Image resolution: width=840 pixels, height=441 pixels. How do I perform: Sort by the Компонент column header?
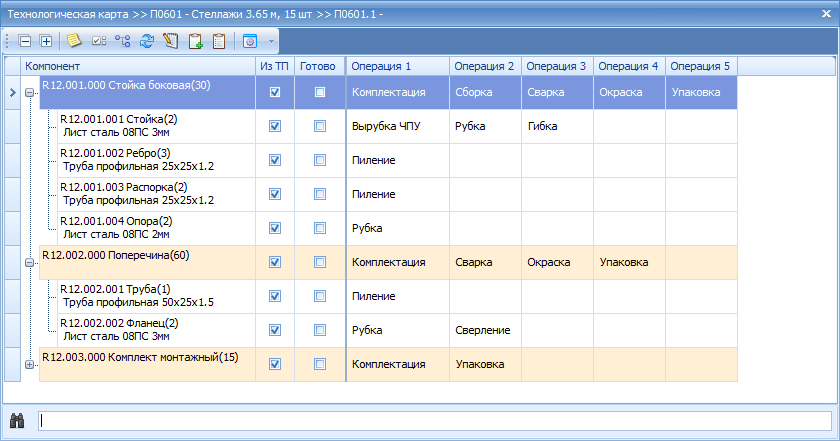pos(138,66)
